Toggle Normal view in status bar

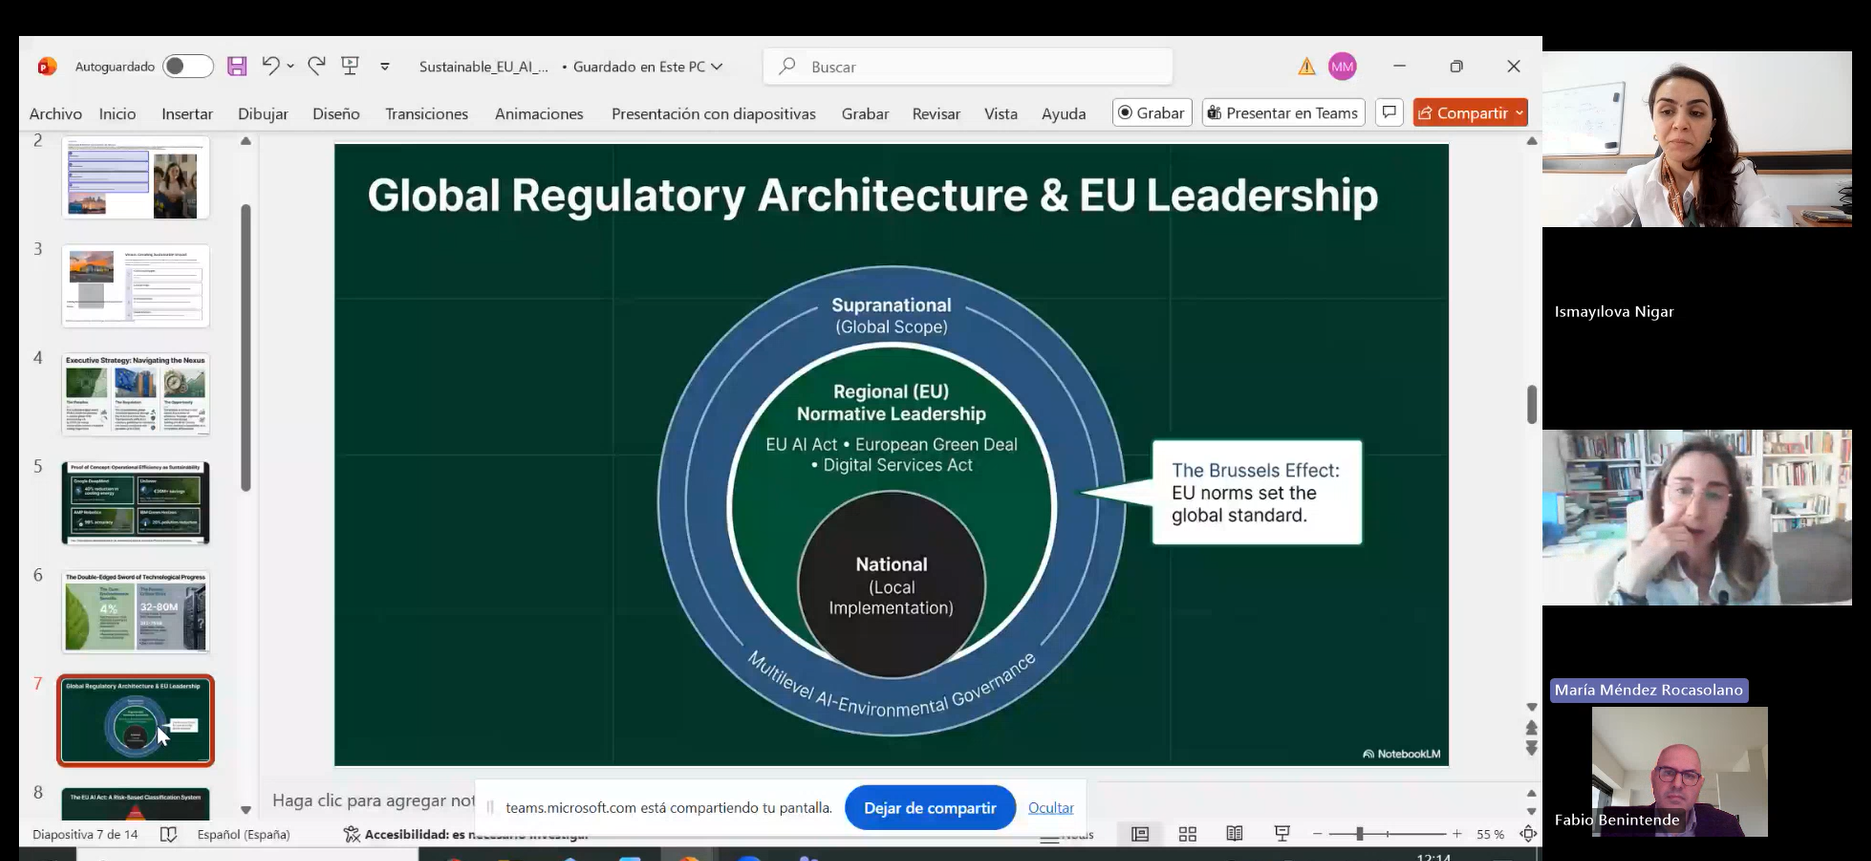[1140, 834]
